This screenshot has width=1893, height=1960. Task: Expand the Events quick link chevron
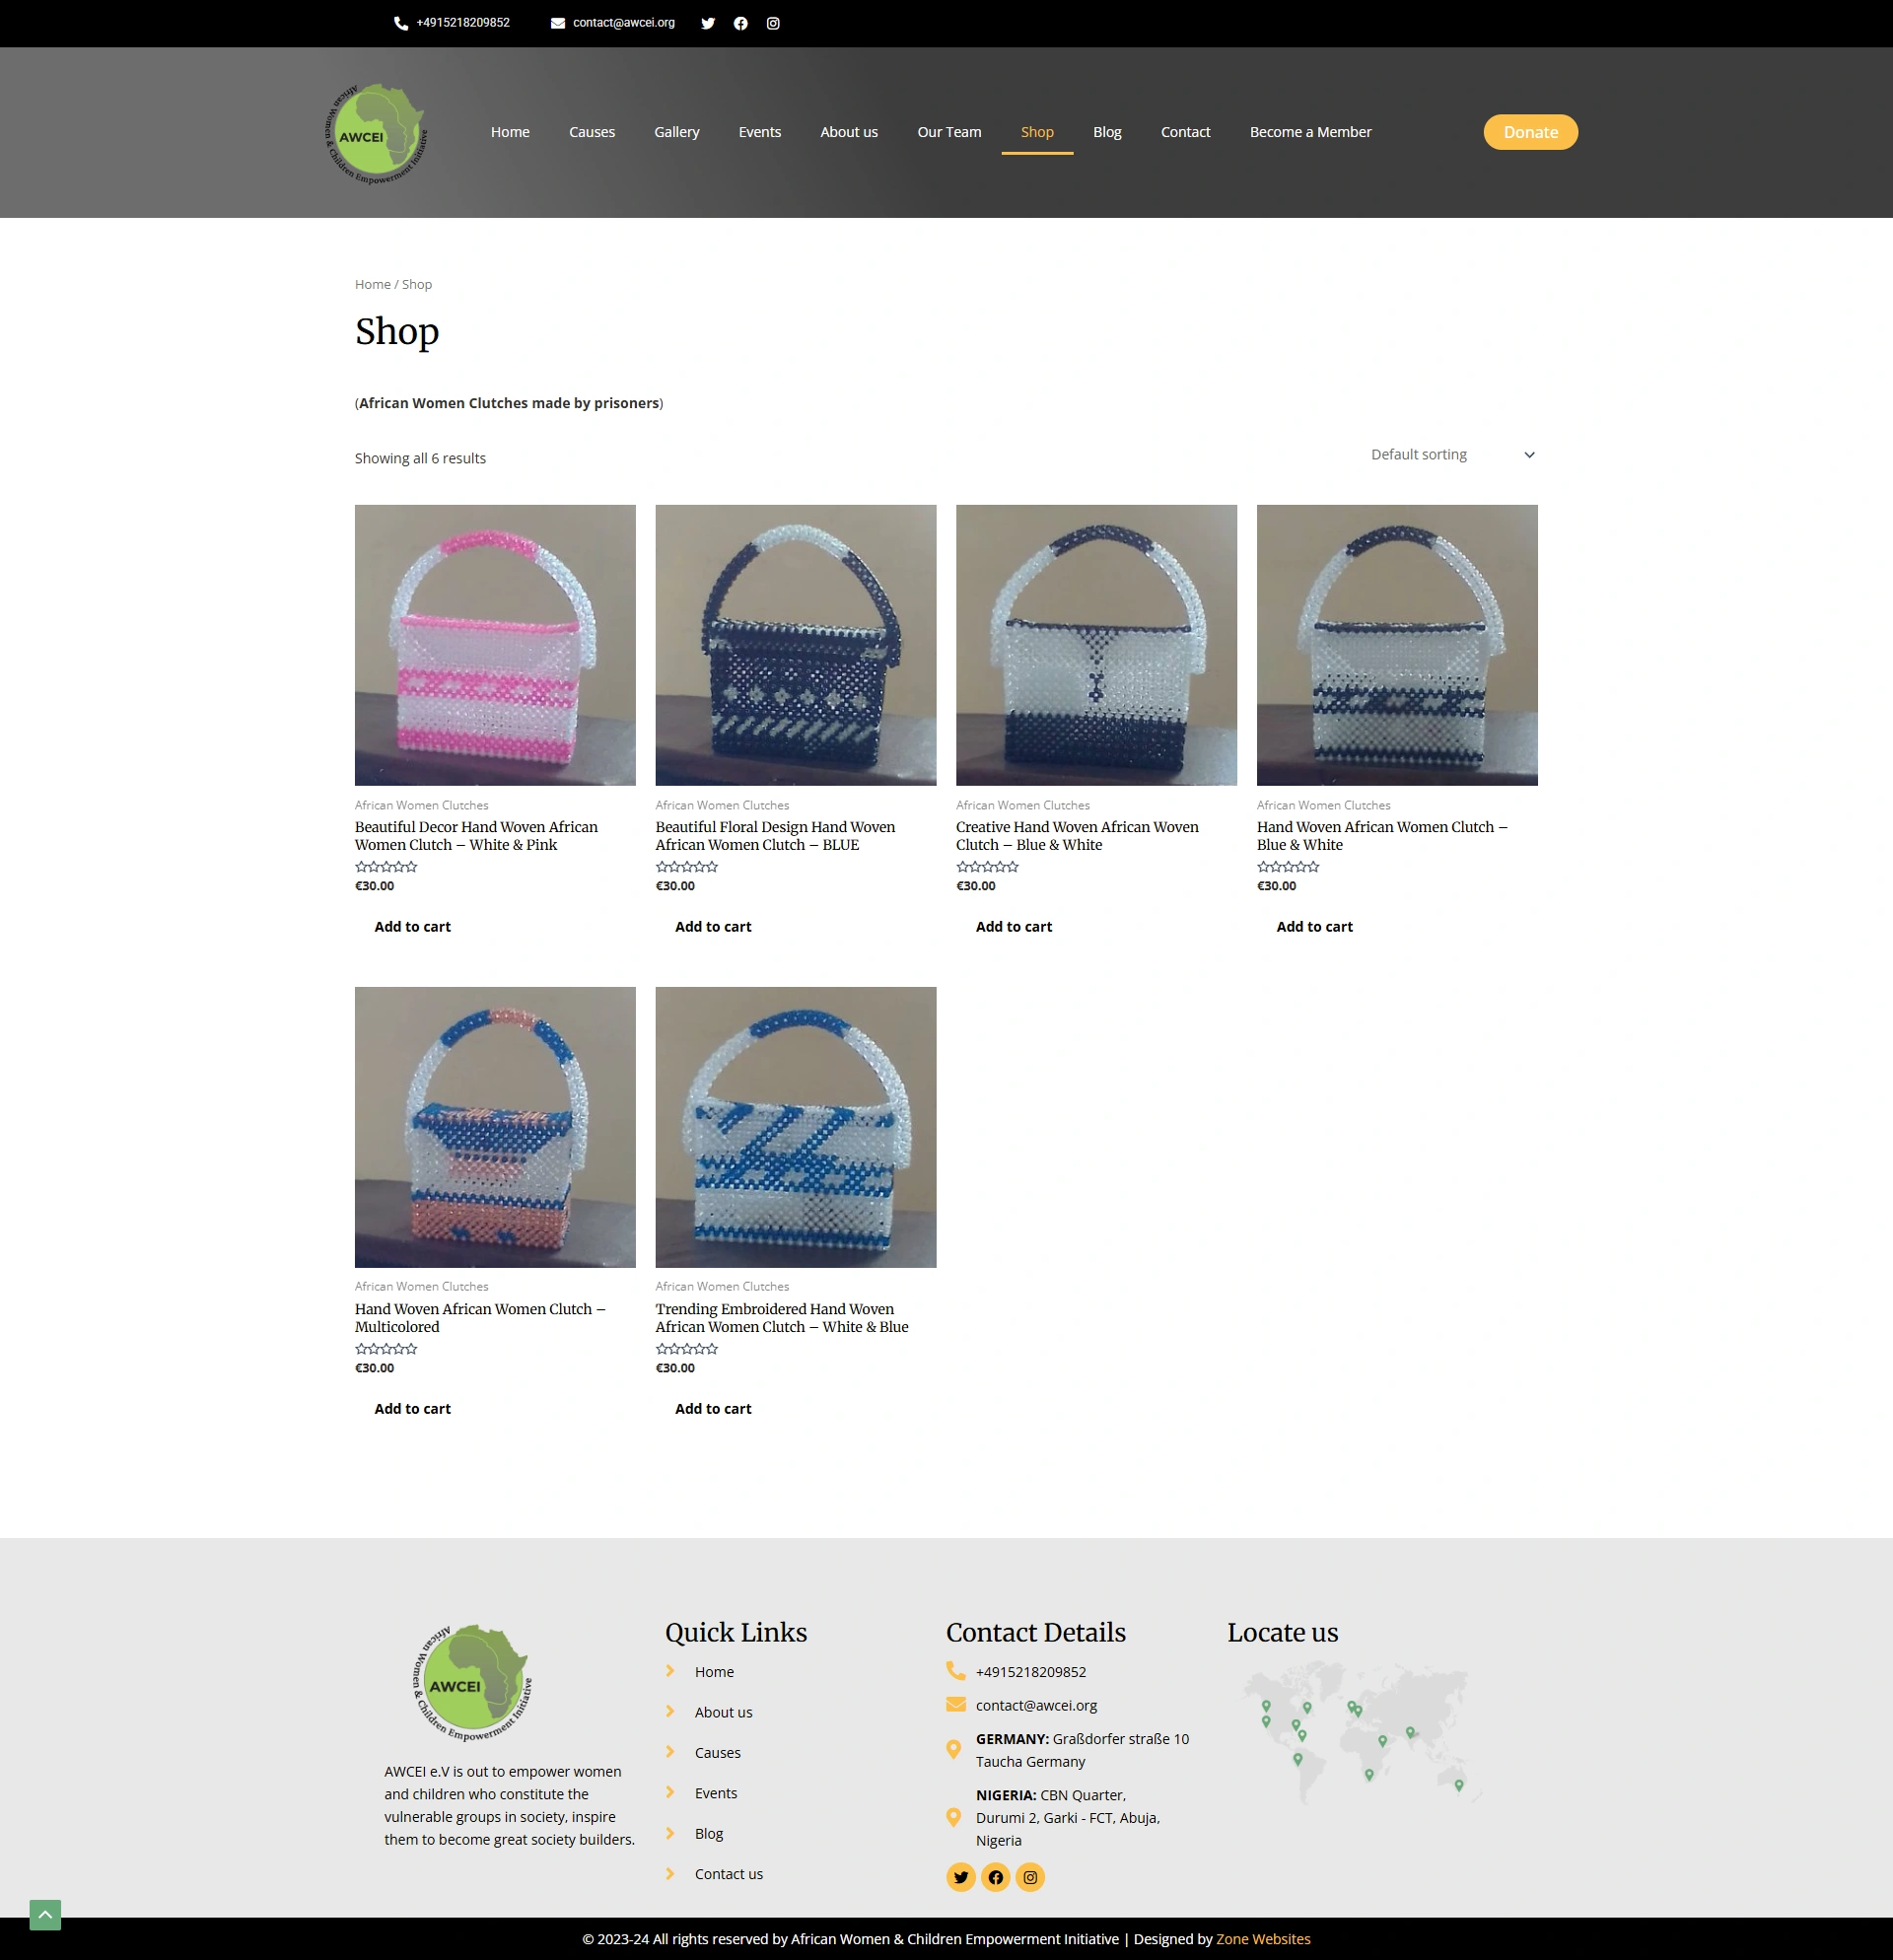670,1793
